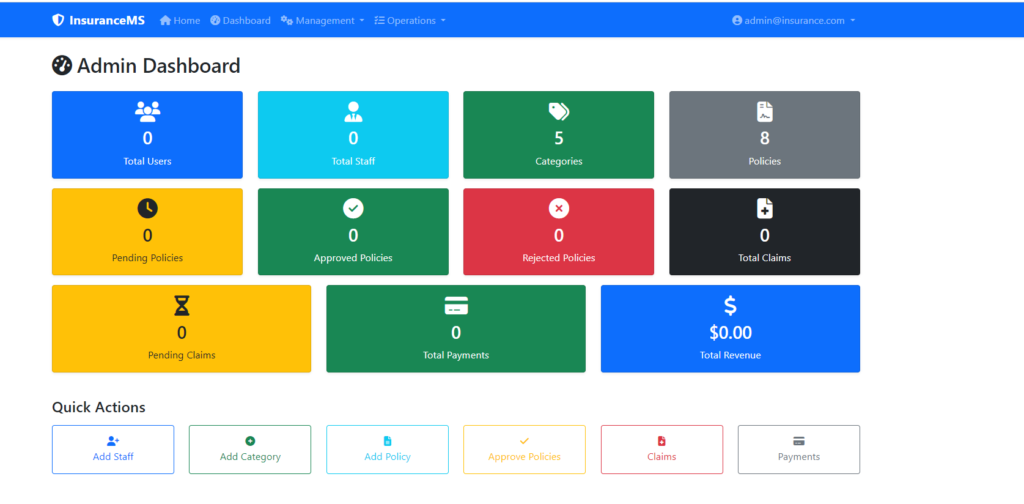Click the Quick Actions heading
Viewport: 1024px width, 504px height.
(x=99, y=407)
